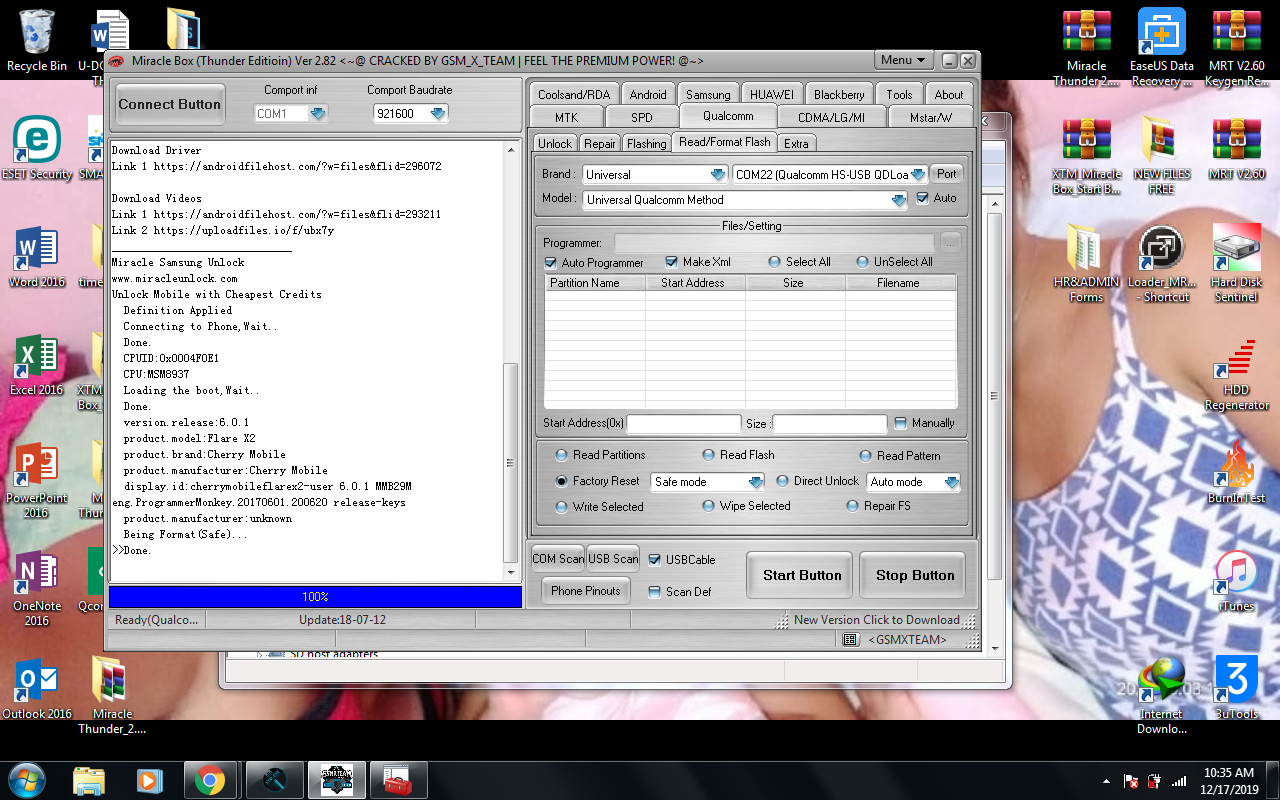This screenshot has height=800, width=1280.
Task: Open Internet Download Manager desktop icon
Action: tap(1162, 695)
